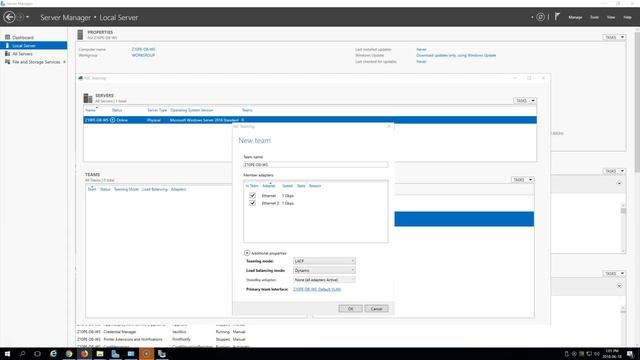Select All Servers in the sidebar

point(22,54)
